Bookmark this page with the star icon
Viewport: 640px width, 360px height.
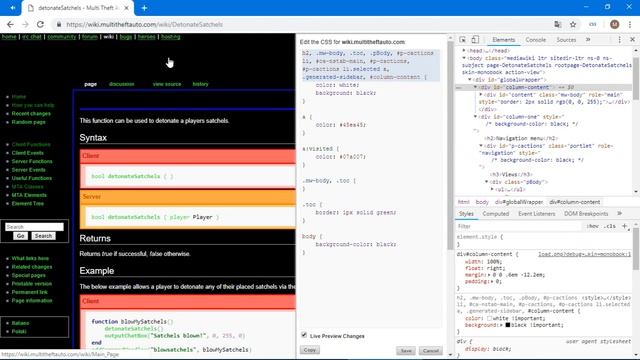coord(573,24)
